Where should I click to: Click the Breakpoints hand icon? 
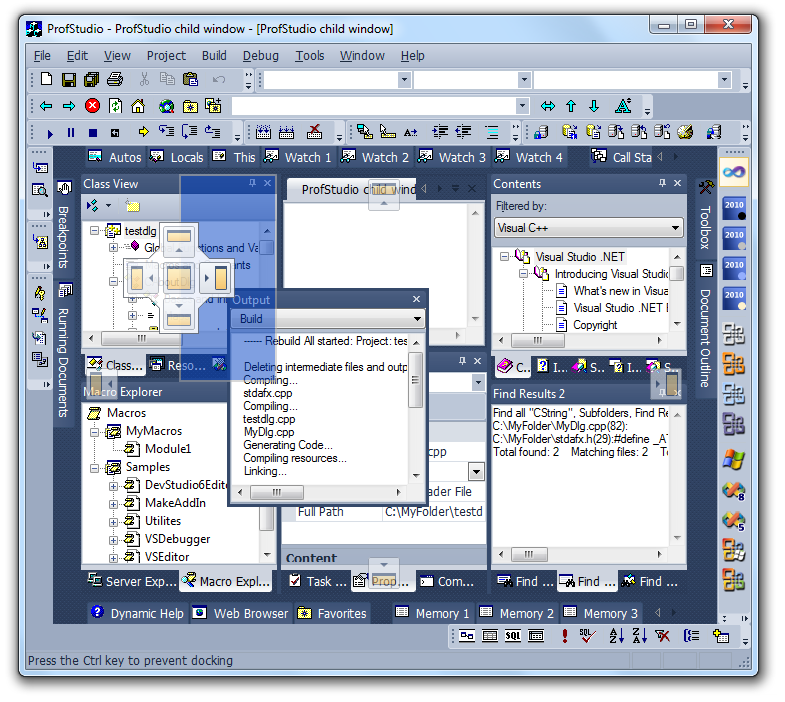tap(64, 188)
